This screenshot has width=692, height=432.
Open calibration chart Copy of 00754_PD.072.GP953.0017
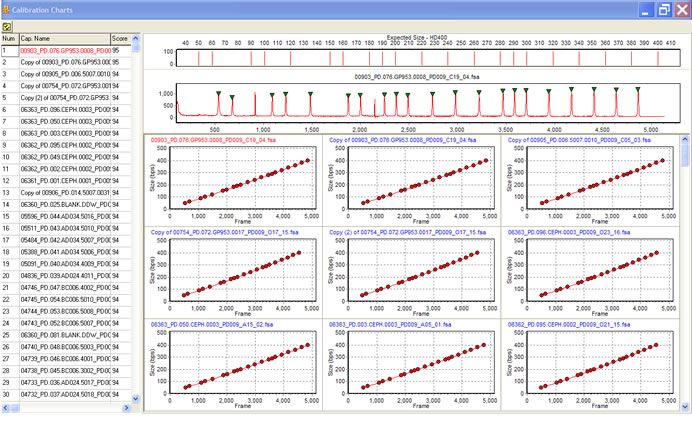tap(234, 273)
